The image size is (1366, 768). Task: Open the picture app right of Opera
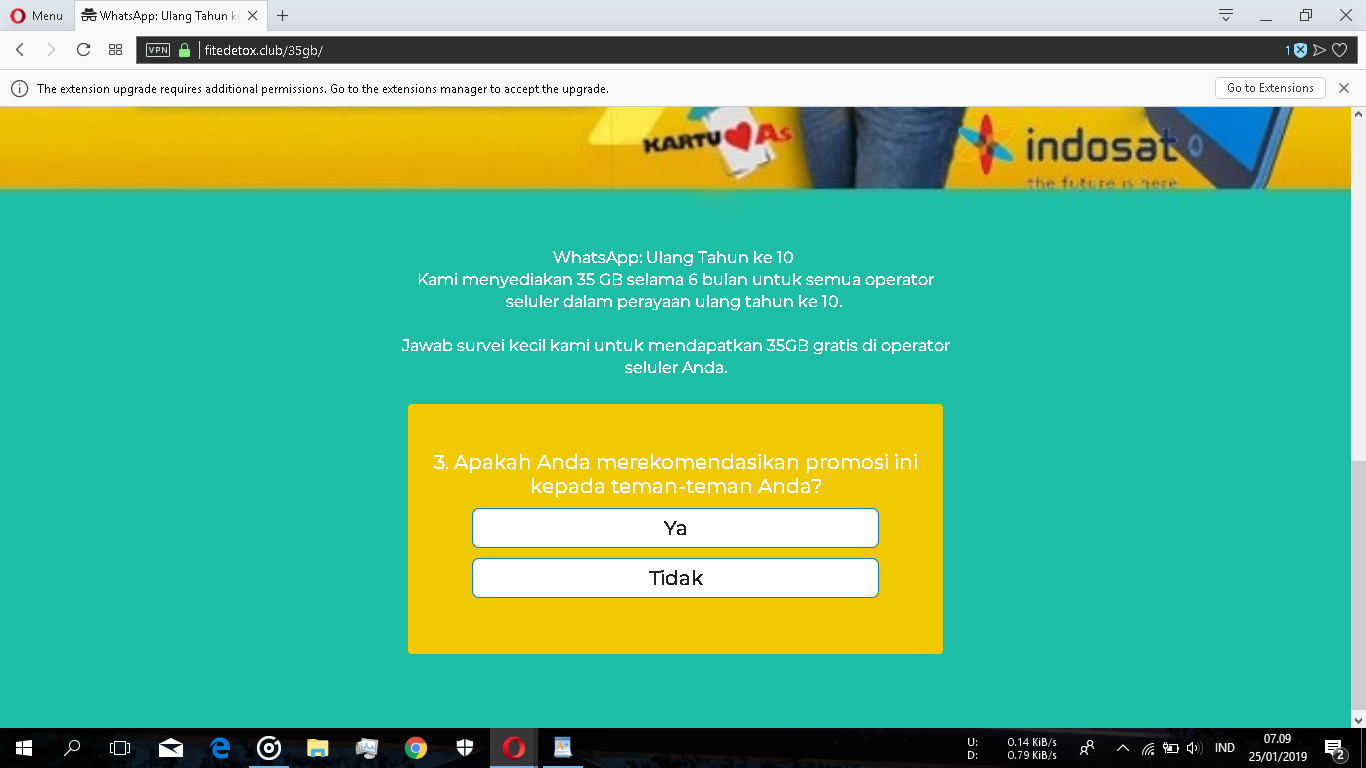coord(563,748)
